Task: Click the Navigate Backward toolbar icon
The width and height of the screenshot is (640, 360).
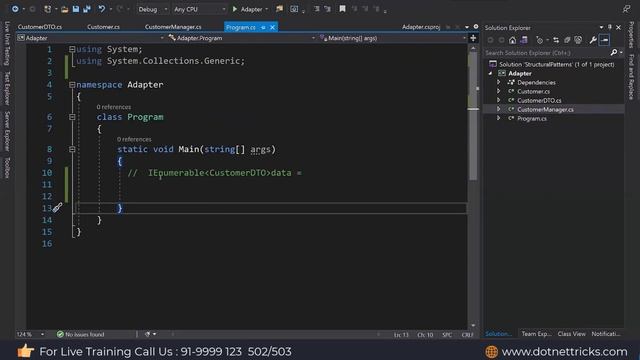Action: tap(15, 9)
